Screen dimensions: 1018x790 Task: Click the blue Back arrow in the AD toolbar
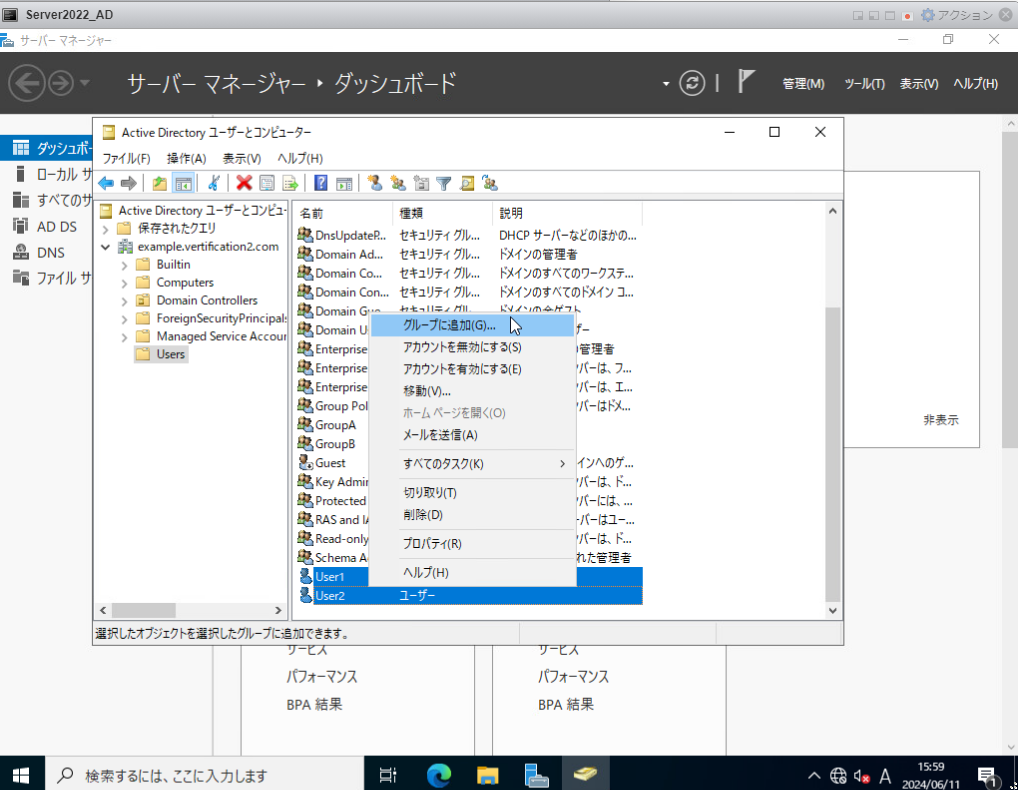pyautogui.click(x=106, y=184)
